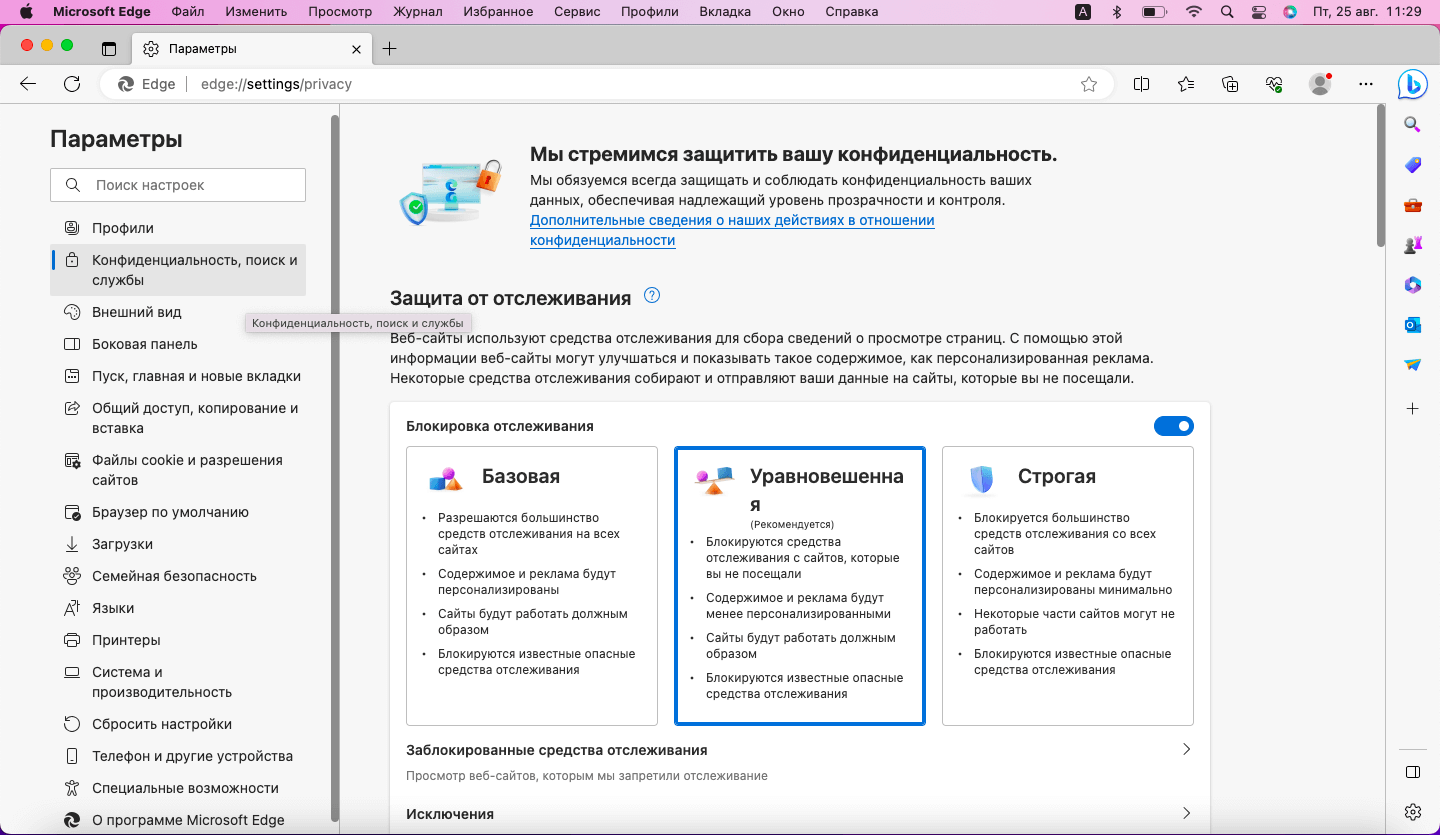Open macOS Control Center icon

(1258, 12)
